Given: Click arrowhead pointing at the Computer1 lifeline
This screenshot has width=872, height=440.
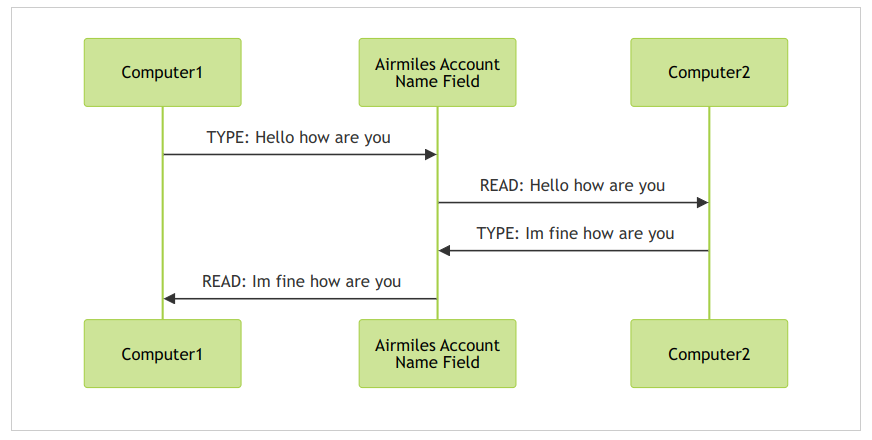Looking at the screenshot, I should pos(170,299).
